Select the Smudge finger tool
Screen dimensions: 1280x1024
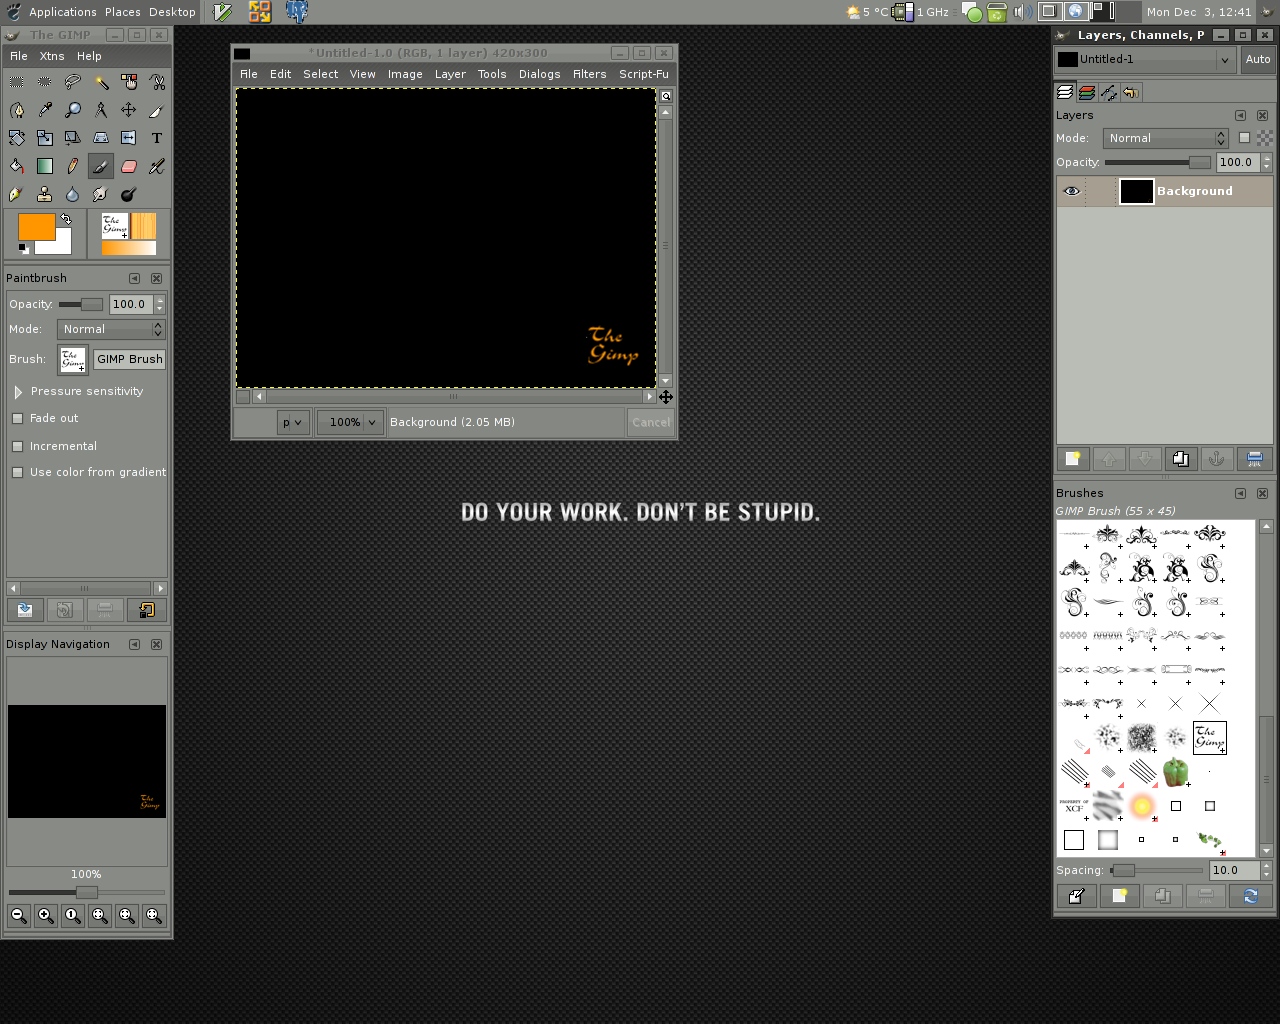[101, 194]
